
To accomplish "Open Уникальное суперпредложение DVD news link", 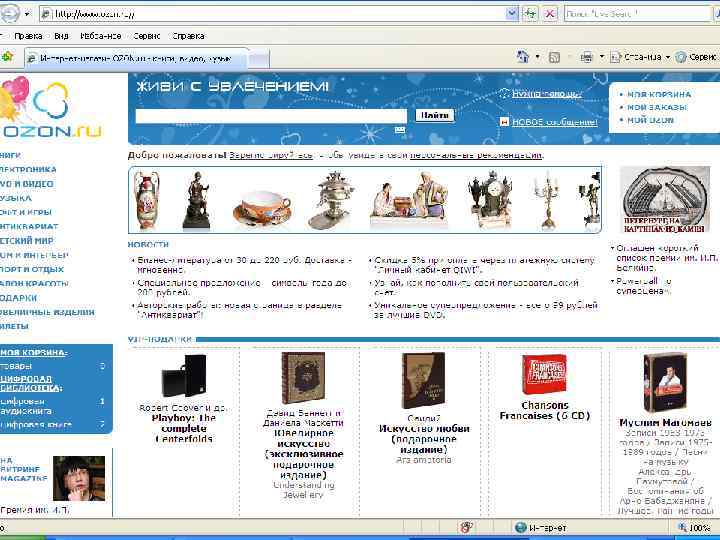I will 486,310.
